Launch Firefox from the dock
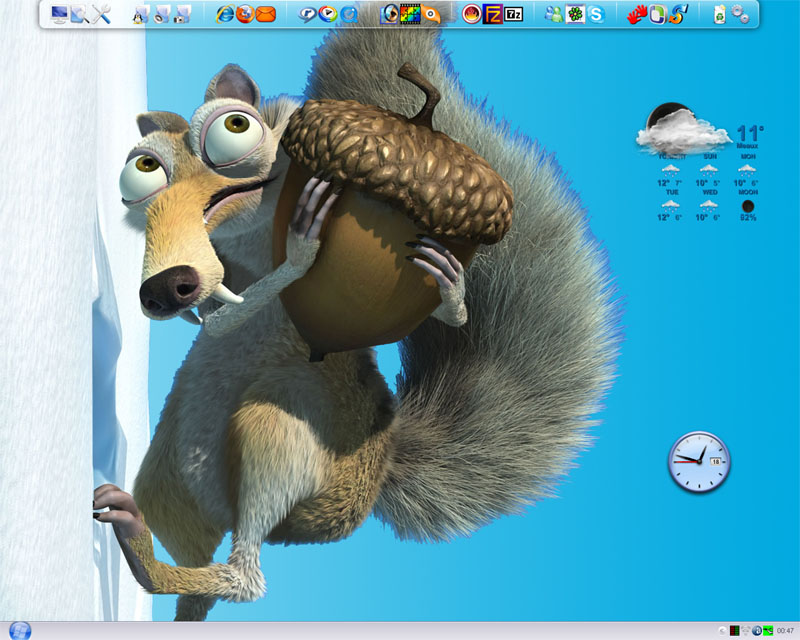Screen dimensions: 800x640 click(245, 14)
